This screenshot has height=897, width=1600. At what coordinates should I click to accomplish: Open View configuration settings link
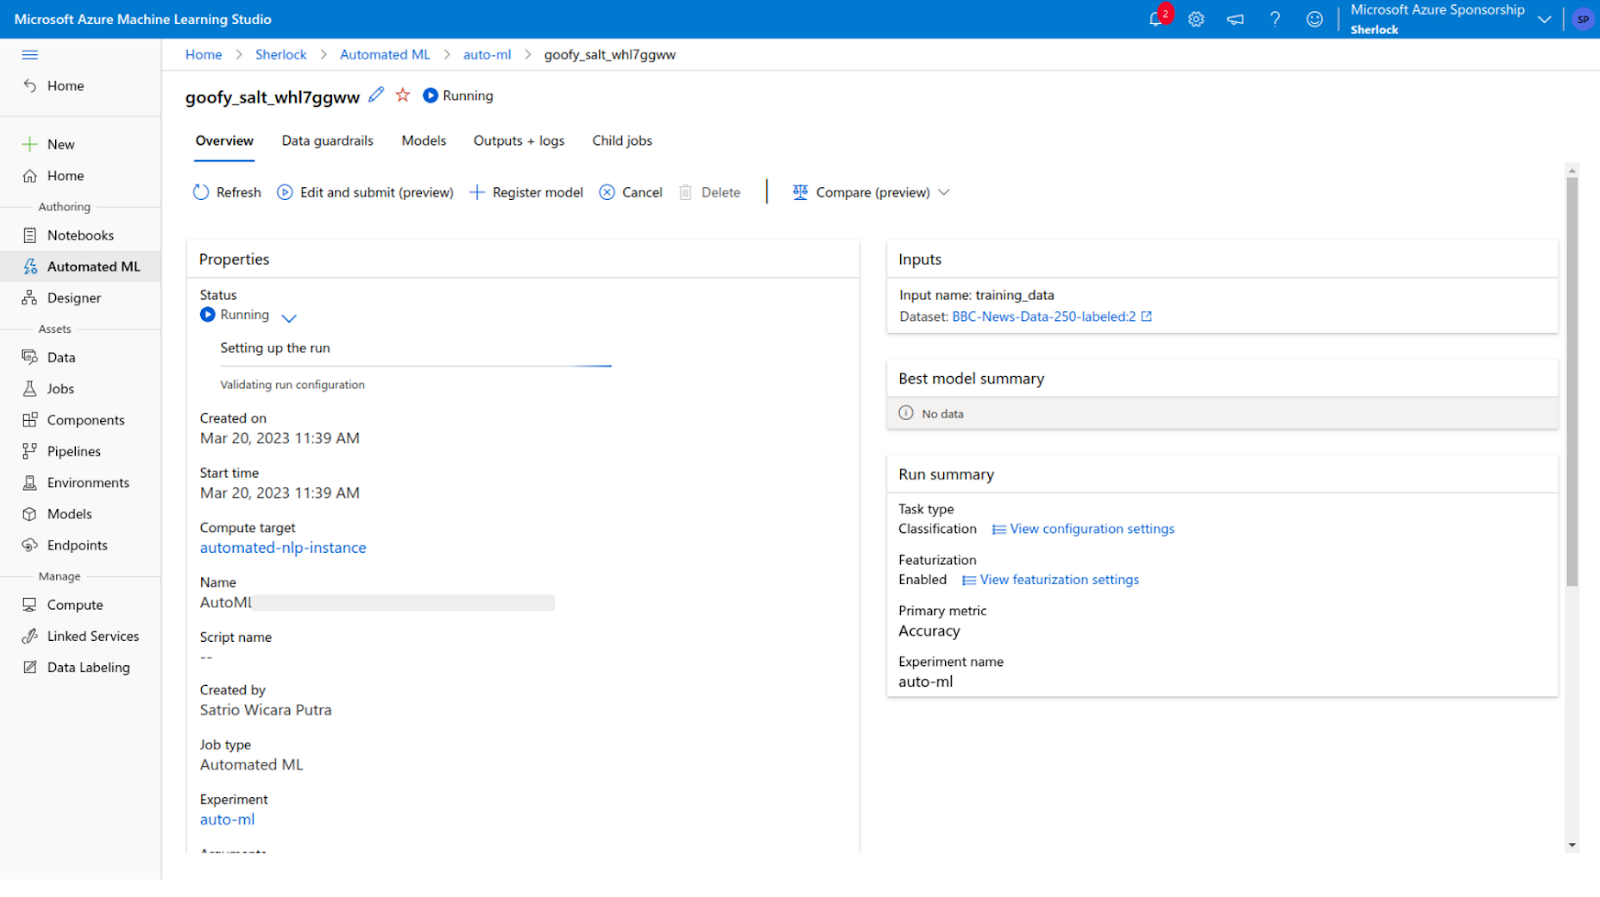[1083, 529]
